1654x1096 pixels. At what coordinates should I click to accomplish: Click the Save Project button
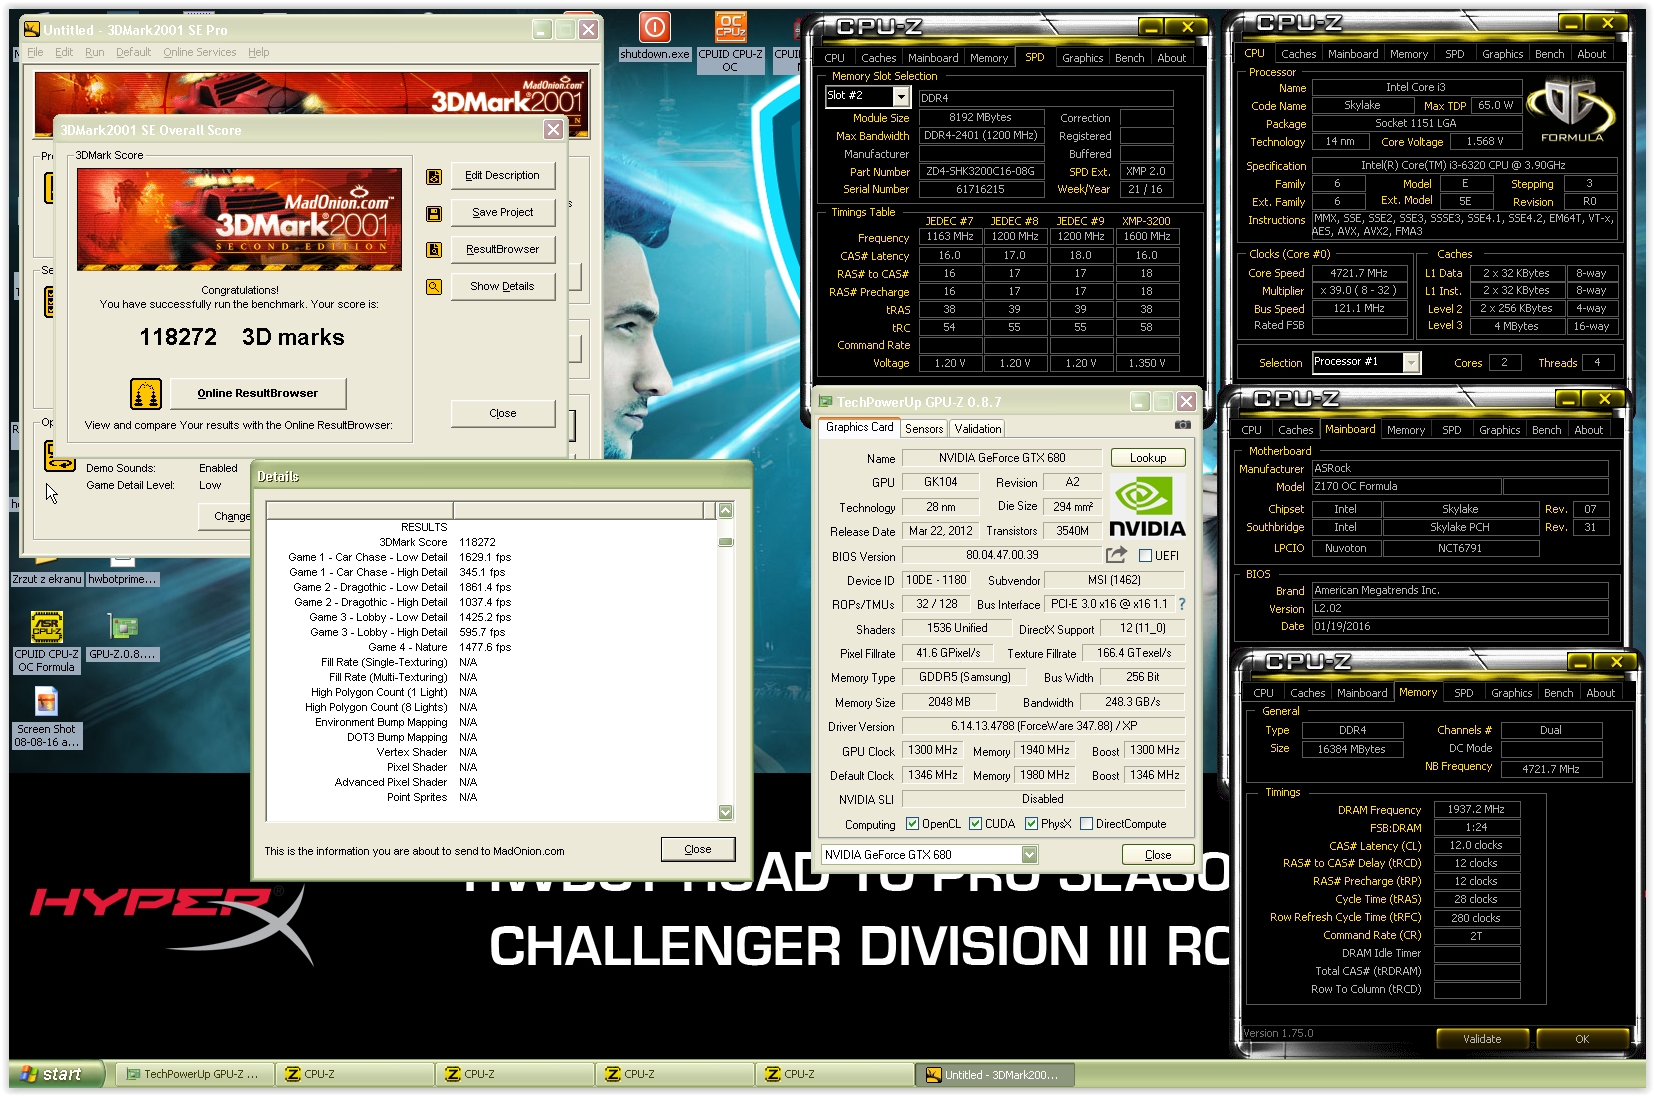click(502, 213)
